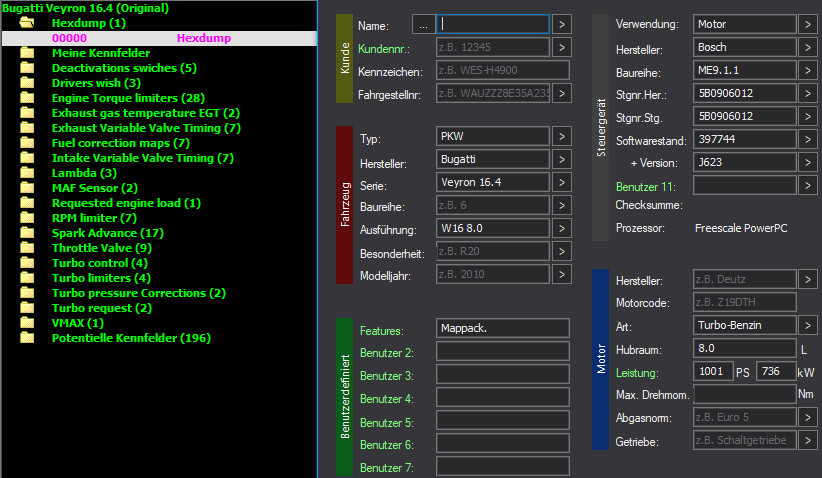Open the Ausführung W16 8.0 arrow button
The height and width of the screenshot is (478, 822).
pos(561,229)
